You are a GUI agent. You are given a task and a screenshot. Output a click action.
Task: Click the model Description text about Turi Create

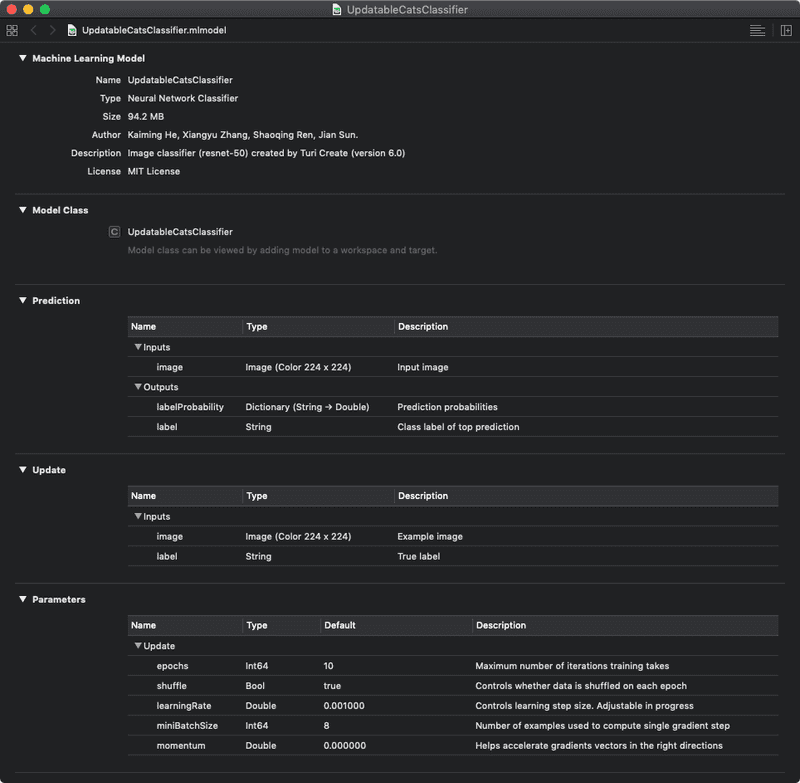click(x=266, y=153)
